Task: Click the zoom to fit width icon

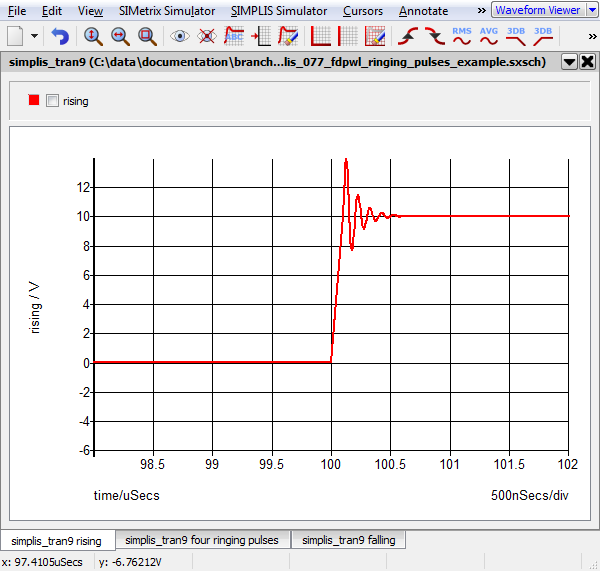Action: (x=120, y=36)
